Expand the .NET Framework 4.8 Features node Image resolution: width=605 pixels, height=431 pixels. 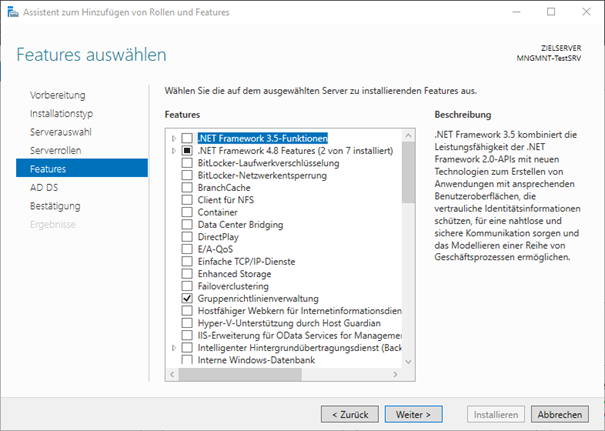point(174,150)
